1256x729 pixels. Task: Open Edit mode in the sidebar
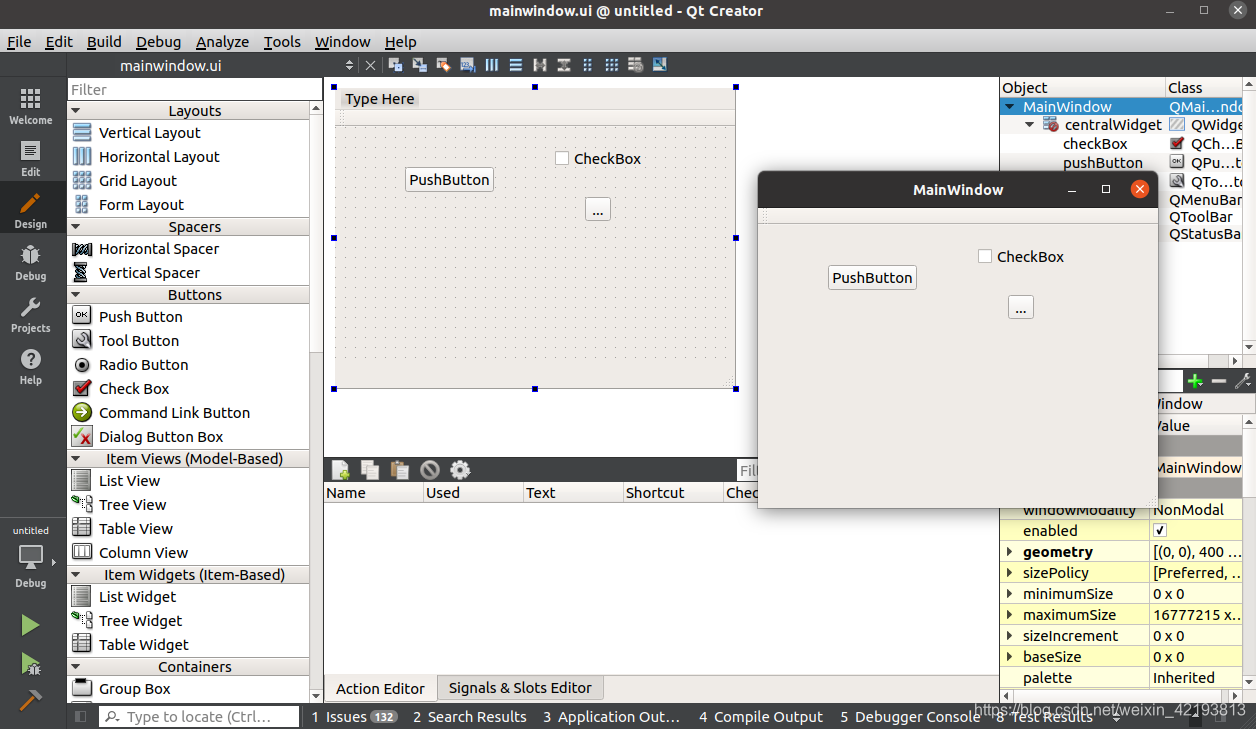click(30, 158)
